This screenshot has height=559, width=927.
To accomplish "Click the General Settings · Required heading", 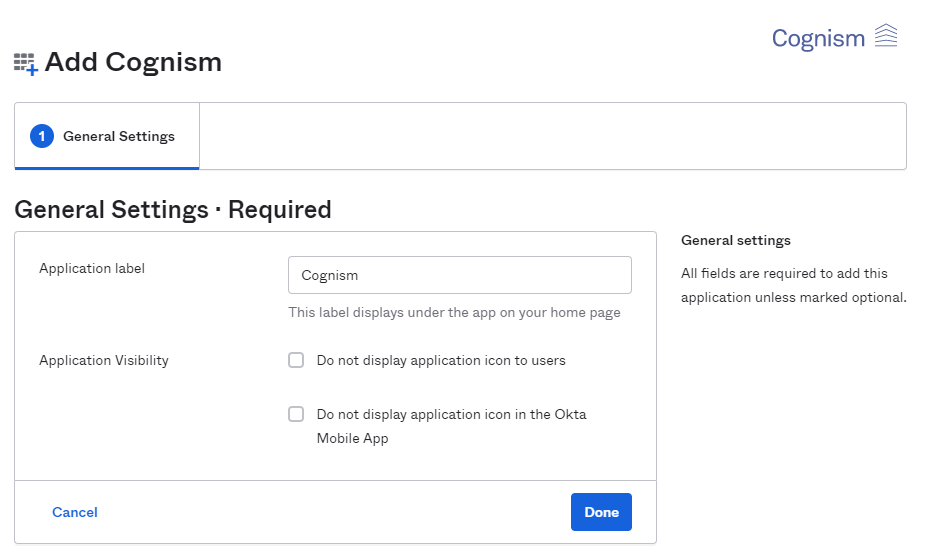I will click(173, 210).
